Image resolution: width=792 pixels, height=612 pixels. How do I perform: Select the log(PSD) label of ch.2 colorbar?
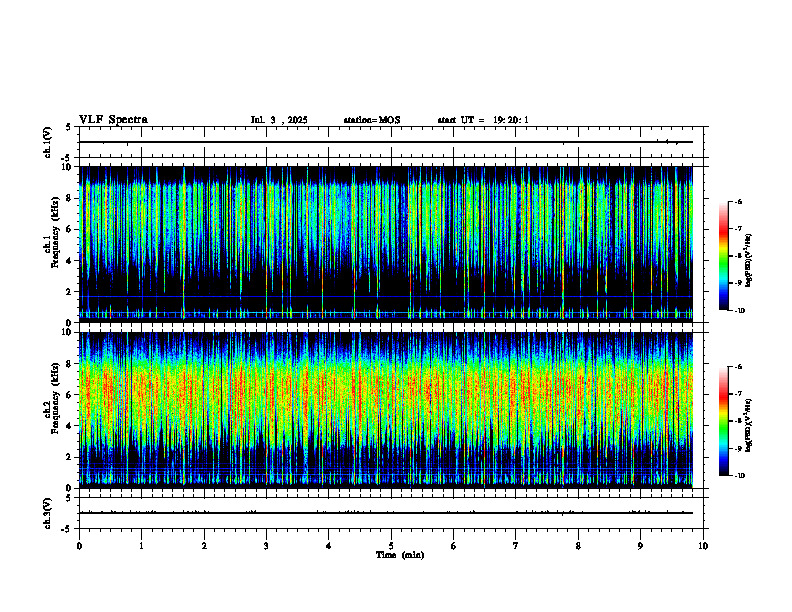pos(749,425)
